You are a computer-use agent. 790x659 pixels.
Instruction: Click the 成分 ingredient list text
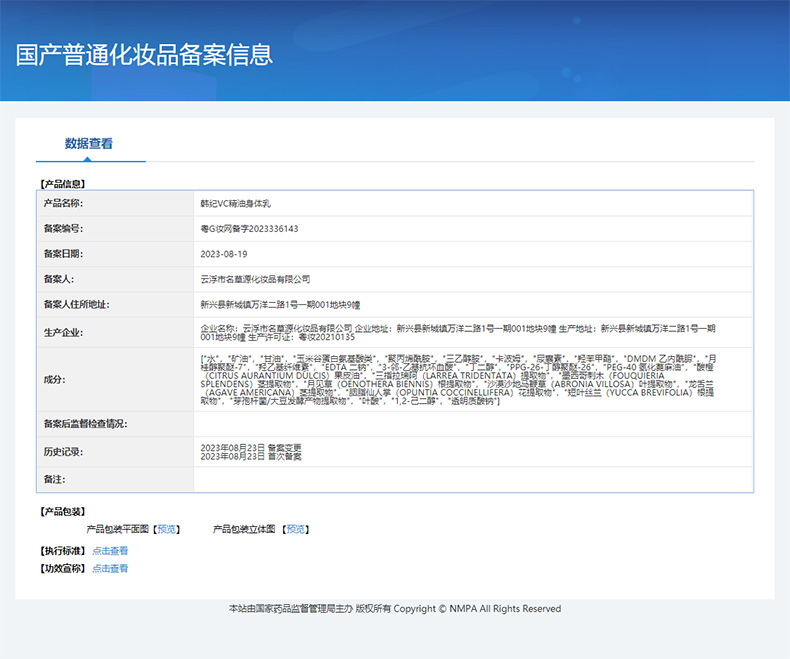tap(458, 379)
